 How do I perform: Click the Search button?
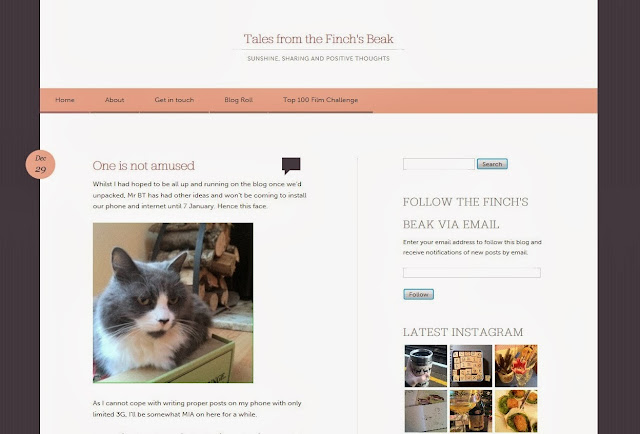coord(492,164)
